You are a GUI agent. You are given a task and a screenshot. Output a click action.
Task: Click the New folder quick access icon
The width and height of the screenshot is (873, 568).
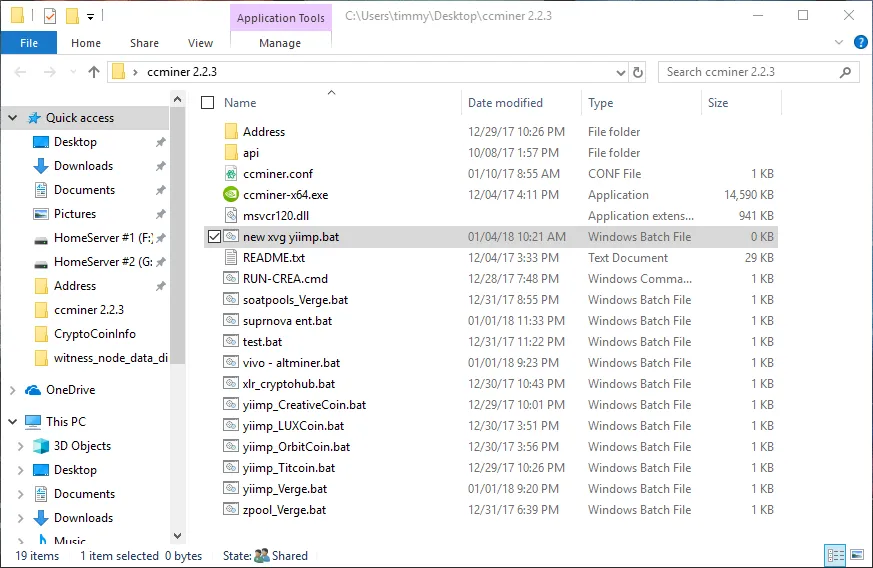point(72,16)
